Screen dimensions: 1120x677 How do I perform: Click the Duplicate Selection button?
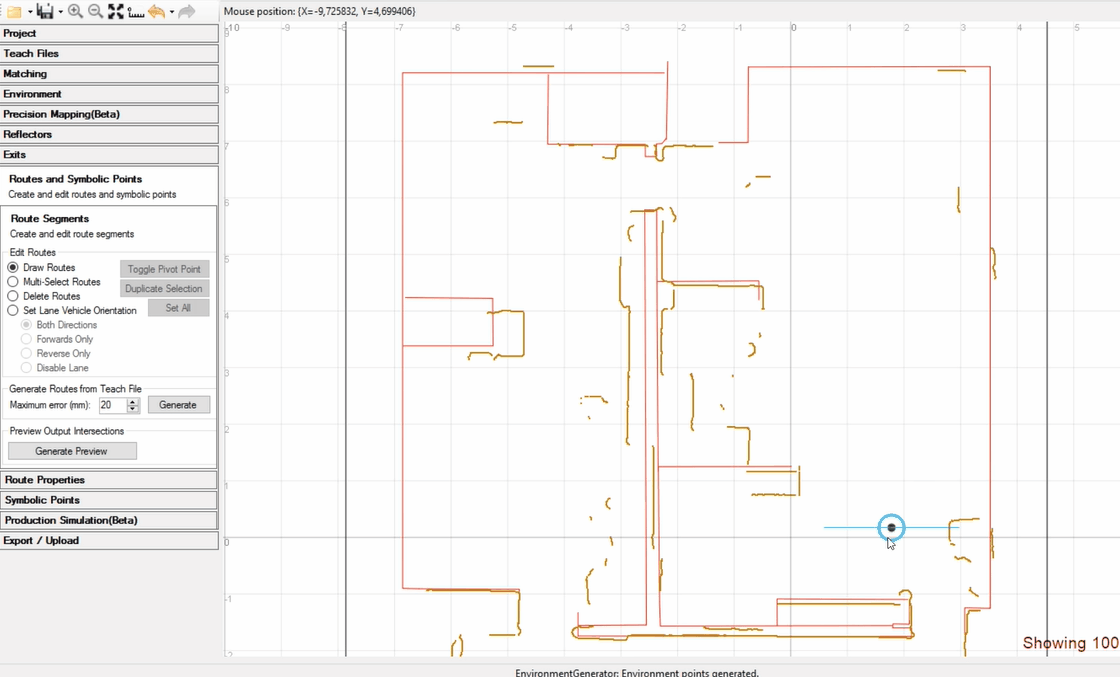[164, 289]
